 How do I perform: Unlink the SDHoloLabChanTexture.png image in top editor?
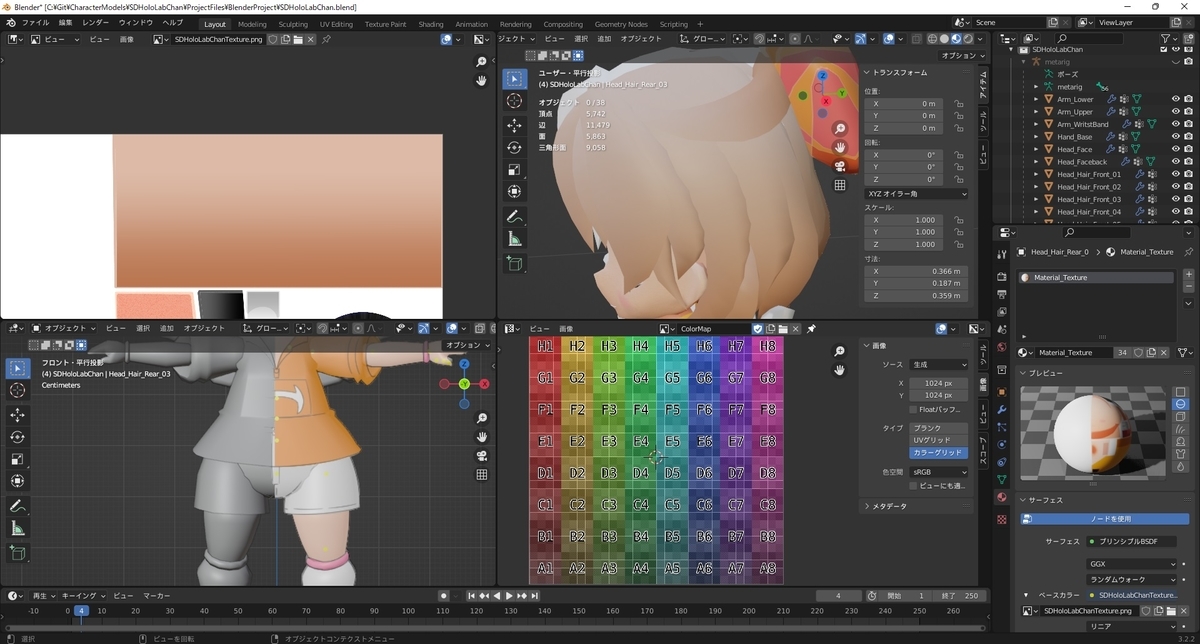tap(310, 39)
